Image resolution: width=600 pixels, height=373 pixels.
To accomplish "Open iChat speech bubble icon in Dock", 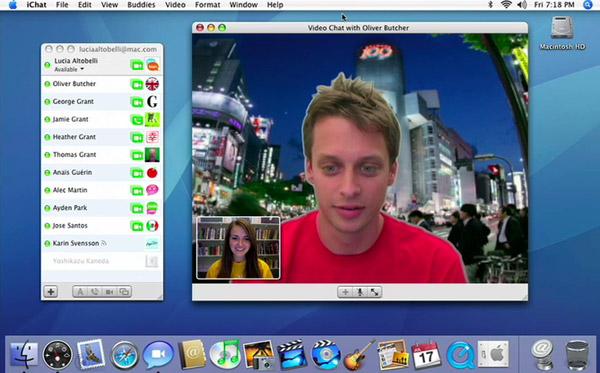I will coord(158,355).
